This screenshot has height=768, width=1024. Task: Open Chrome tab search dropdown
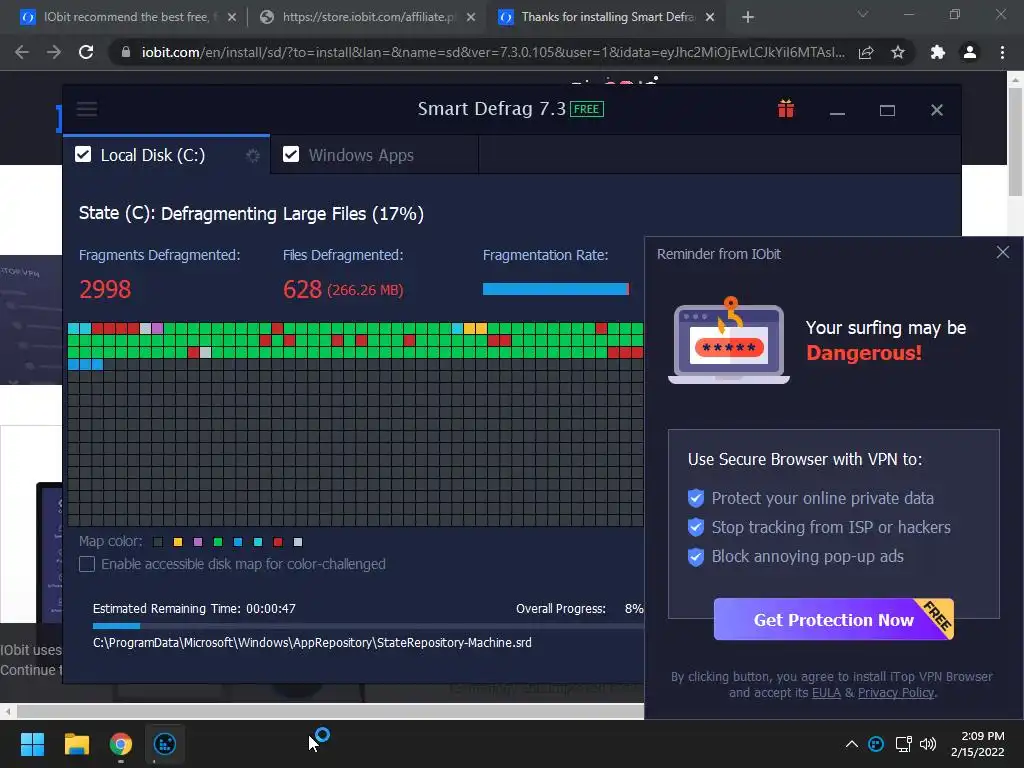click(863, 14)
